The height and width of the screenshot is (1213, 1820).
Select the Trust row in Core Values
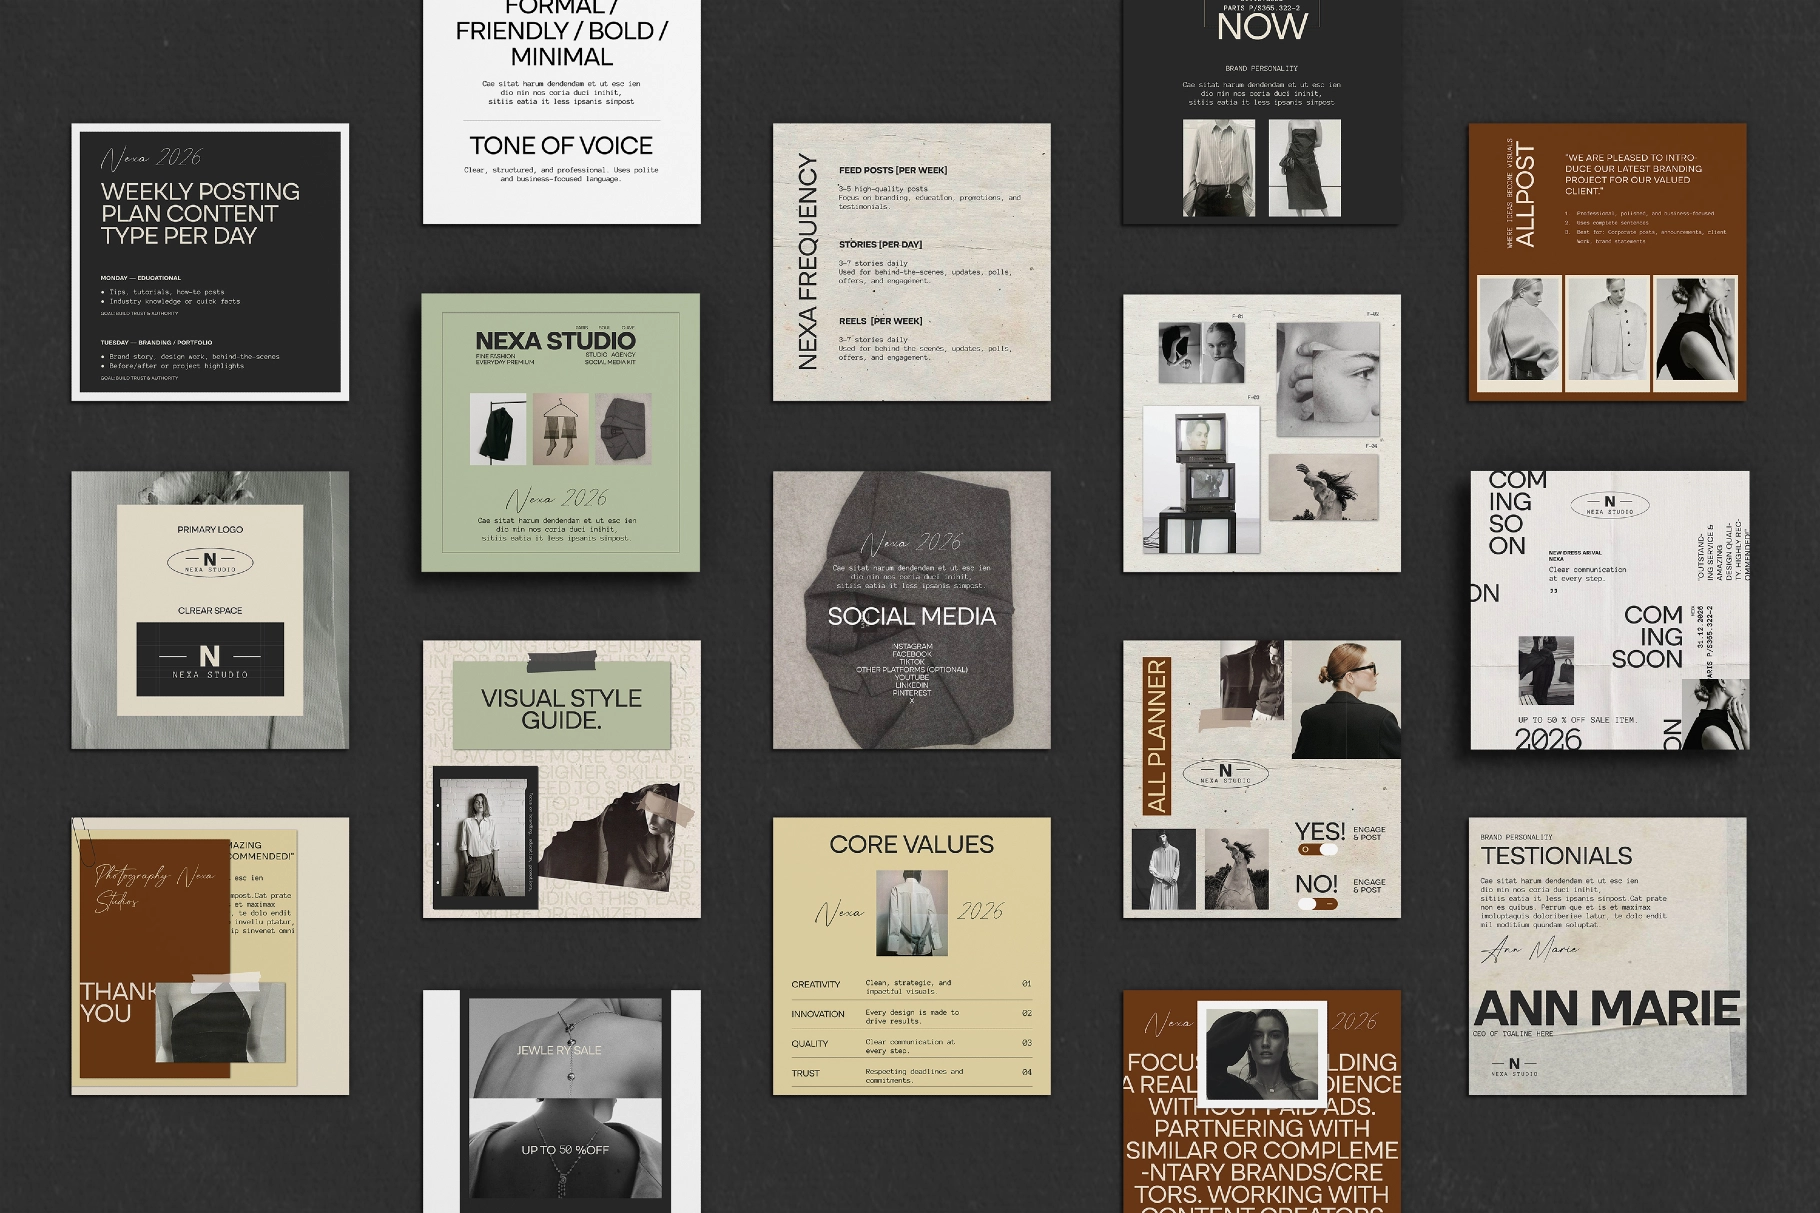(911, 1074)
